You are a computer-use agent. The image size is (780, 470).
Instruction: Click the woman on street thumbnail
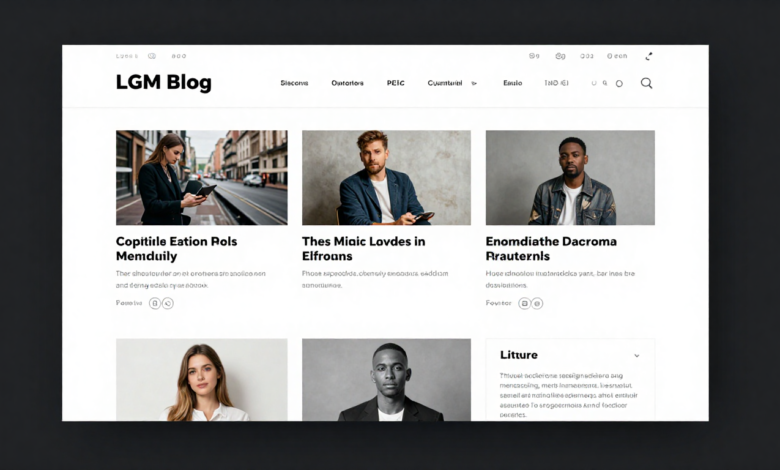(x=201, y=178)
